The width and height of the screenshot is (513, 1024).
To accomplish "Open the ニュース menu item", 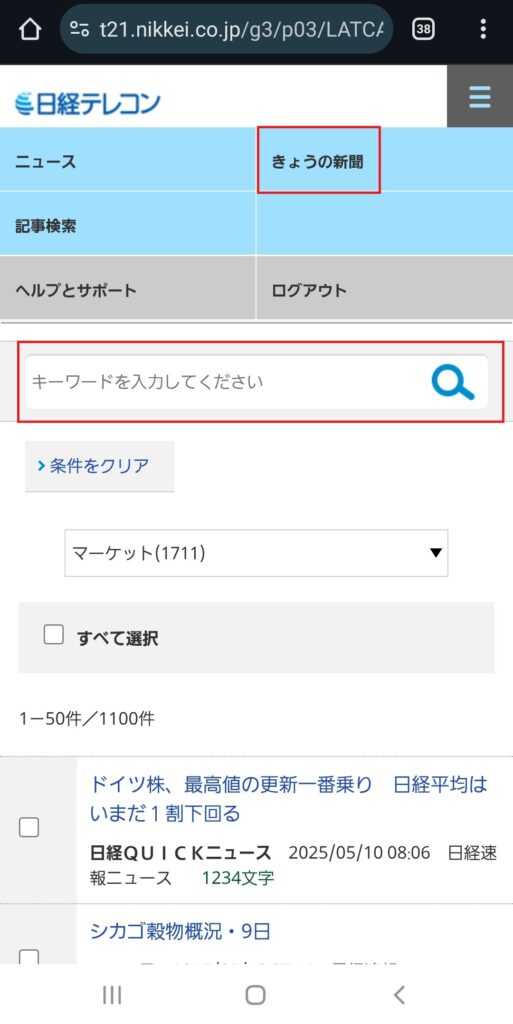I will 128,161.
